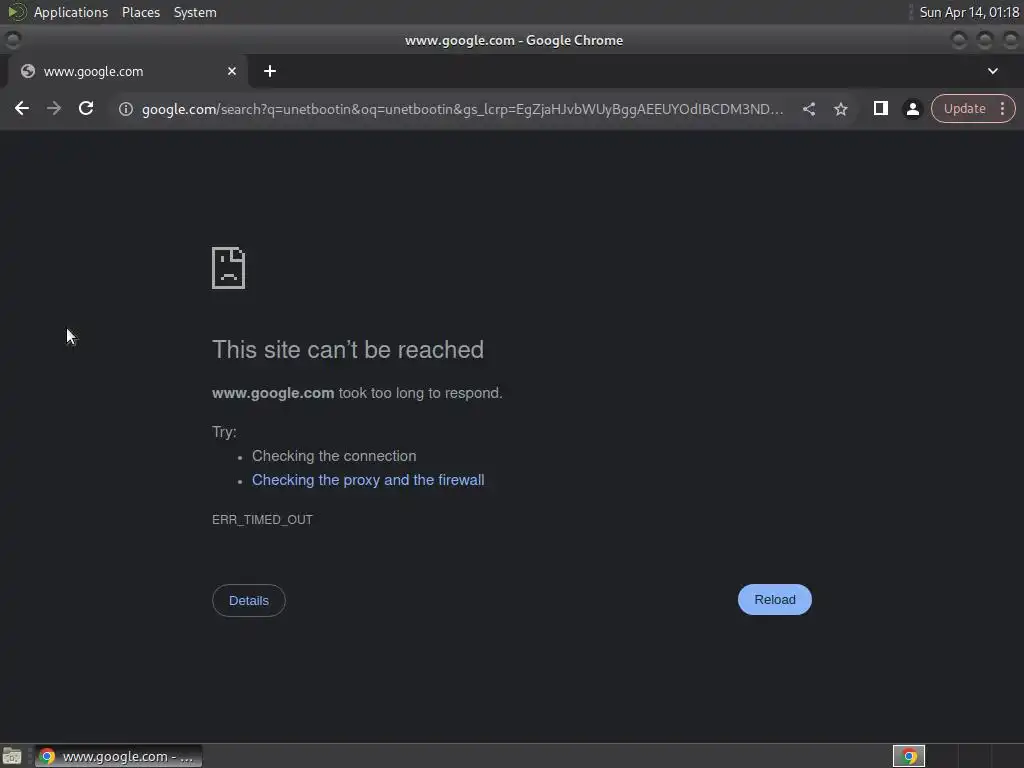Image resolution: width=1024 pixels, height=768 pixels.
Task: Open the Chrome profile avatar icon
Action: tap(912, 109)
